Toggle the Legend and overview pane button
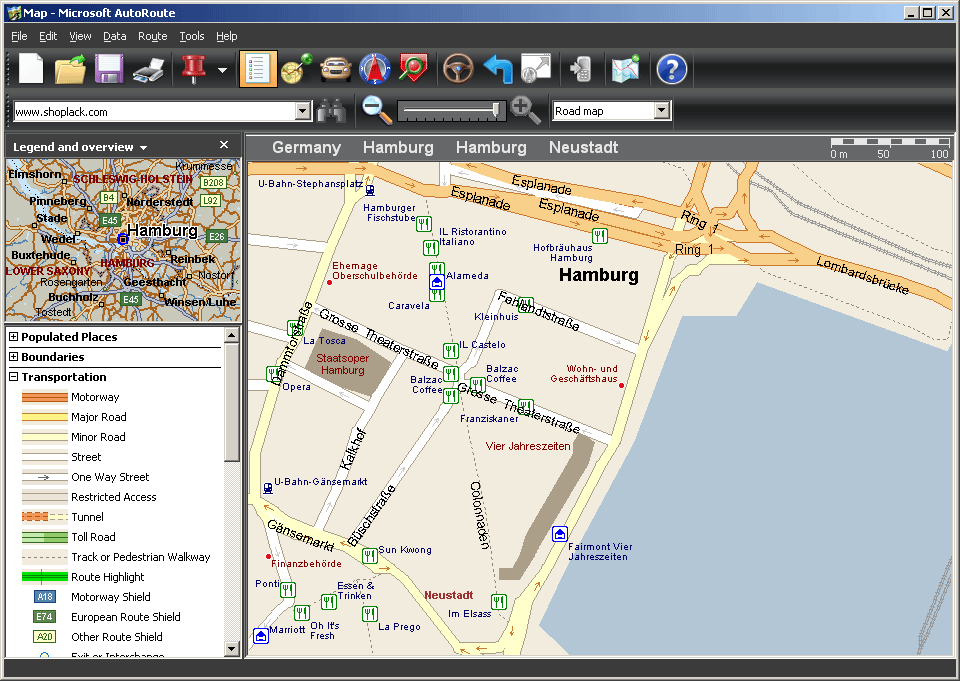Viewport: 960px width, 681px height. (x=258, y=69)
